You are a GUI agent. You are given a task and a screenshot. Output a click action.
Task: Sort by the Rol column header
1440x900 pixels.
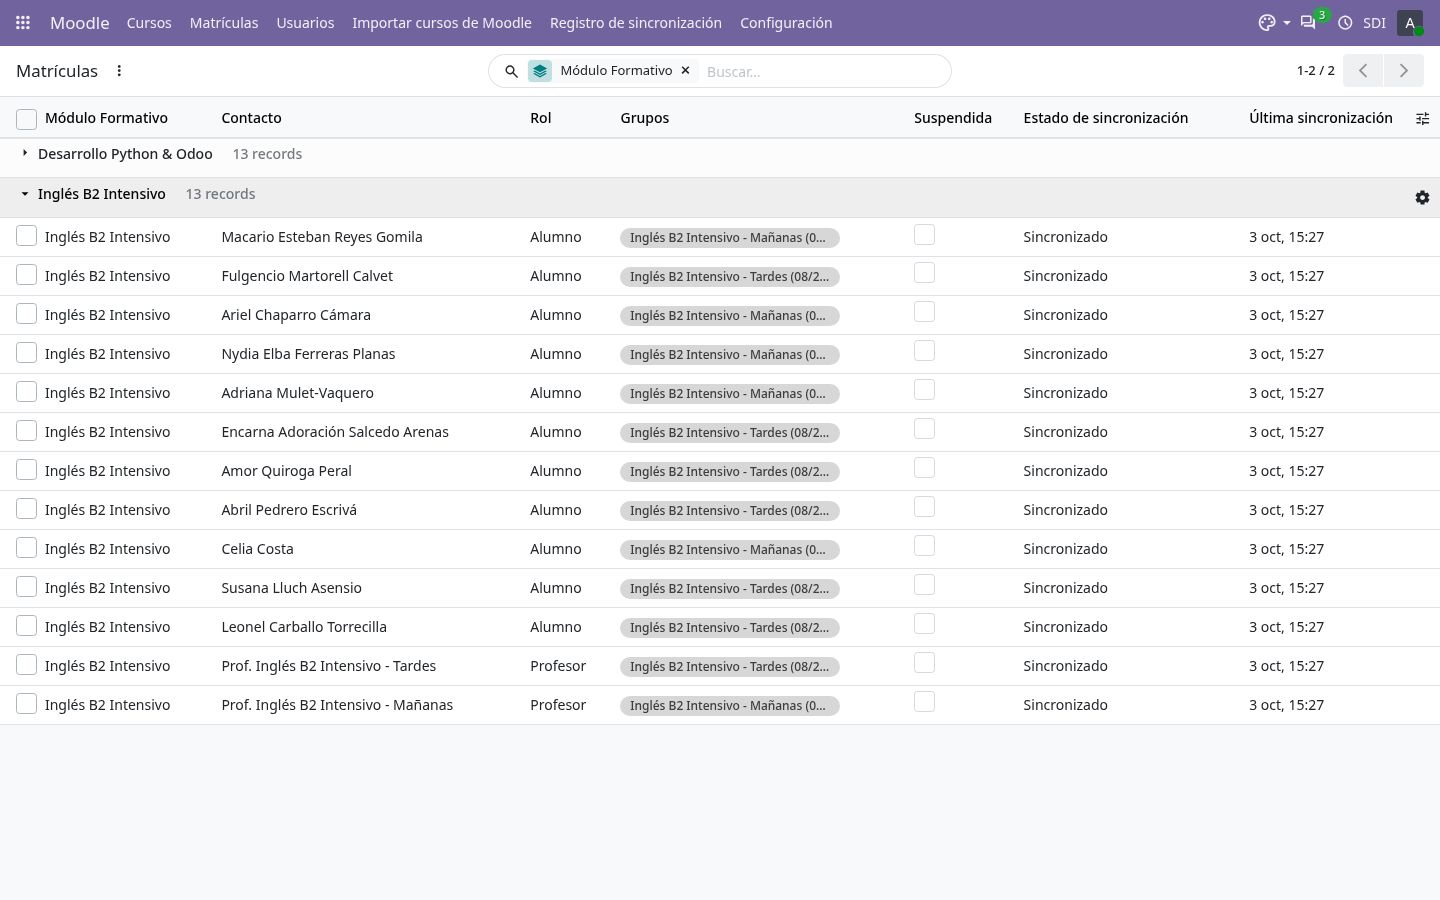(x=540, y=118)
